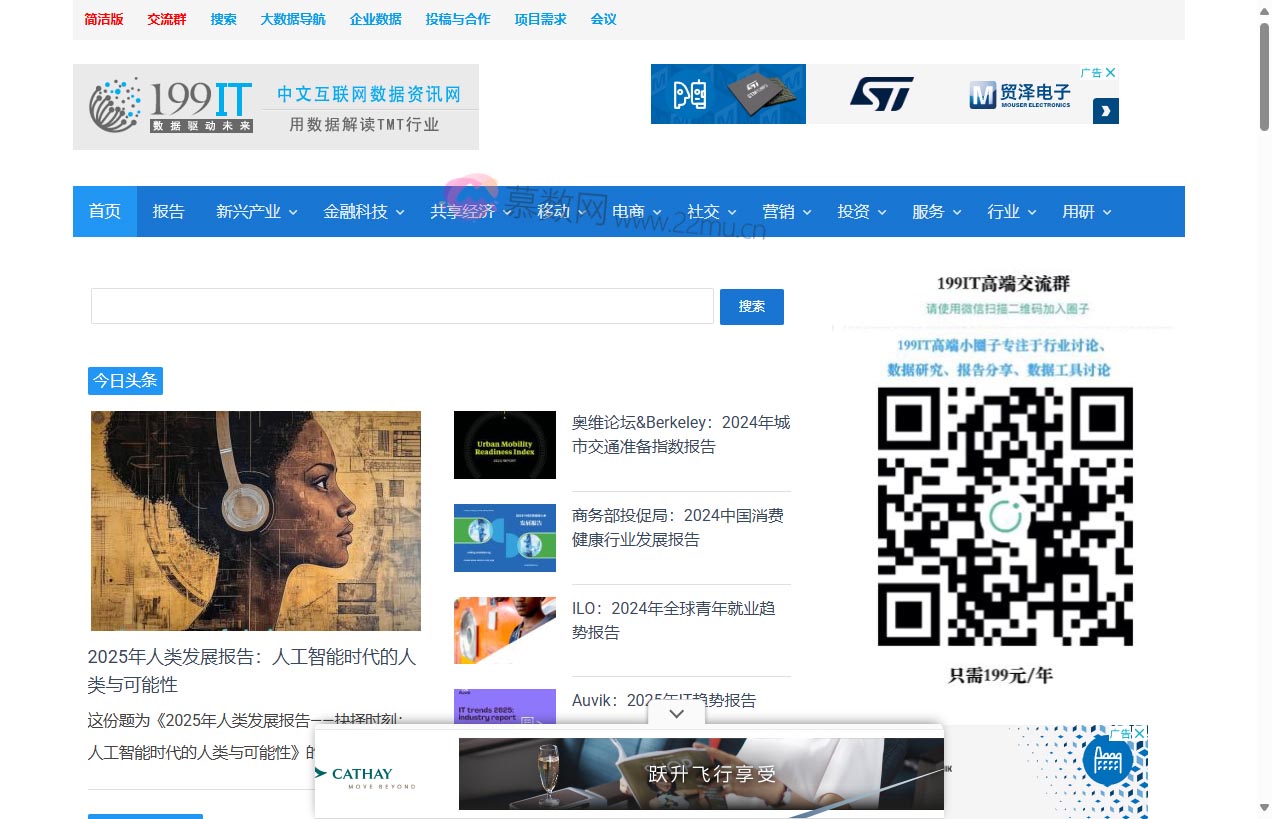Click the page vertical scrollbar thumb
Screen dimensions: 1272x819
[1264, 75]
